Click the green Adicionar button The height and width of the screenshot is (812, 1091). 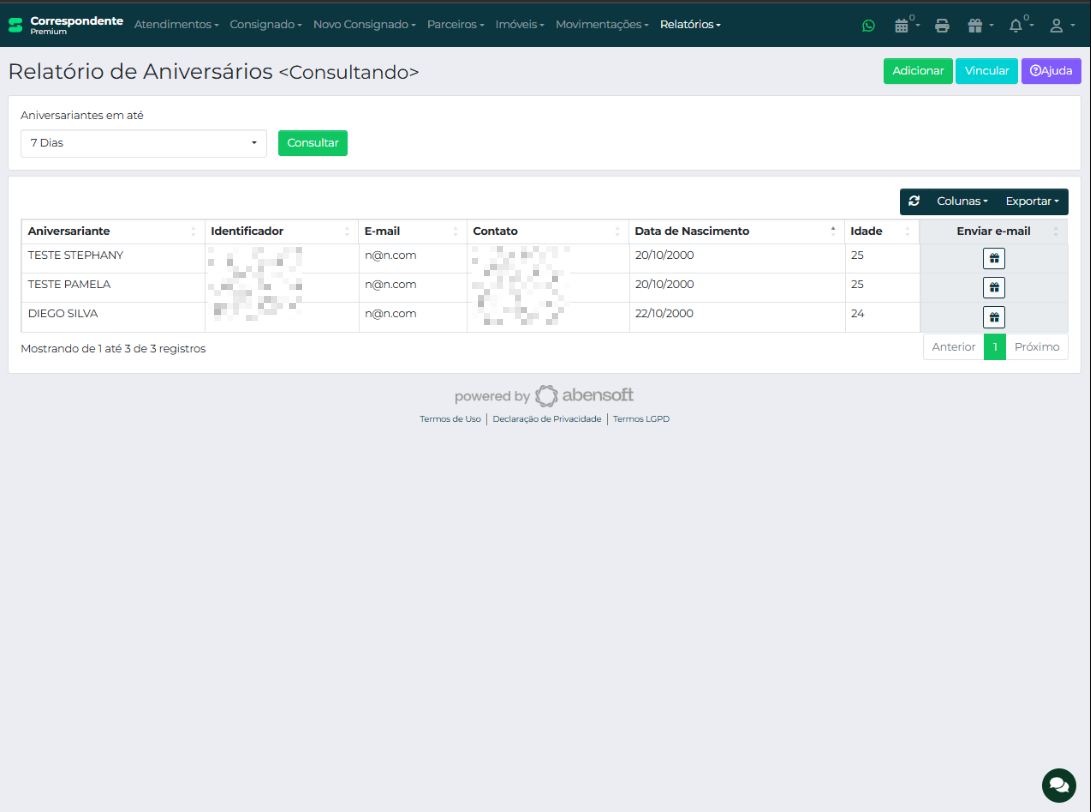(917, 71)
